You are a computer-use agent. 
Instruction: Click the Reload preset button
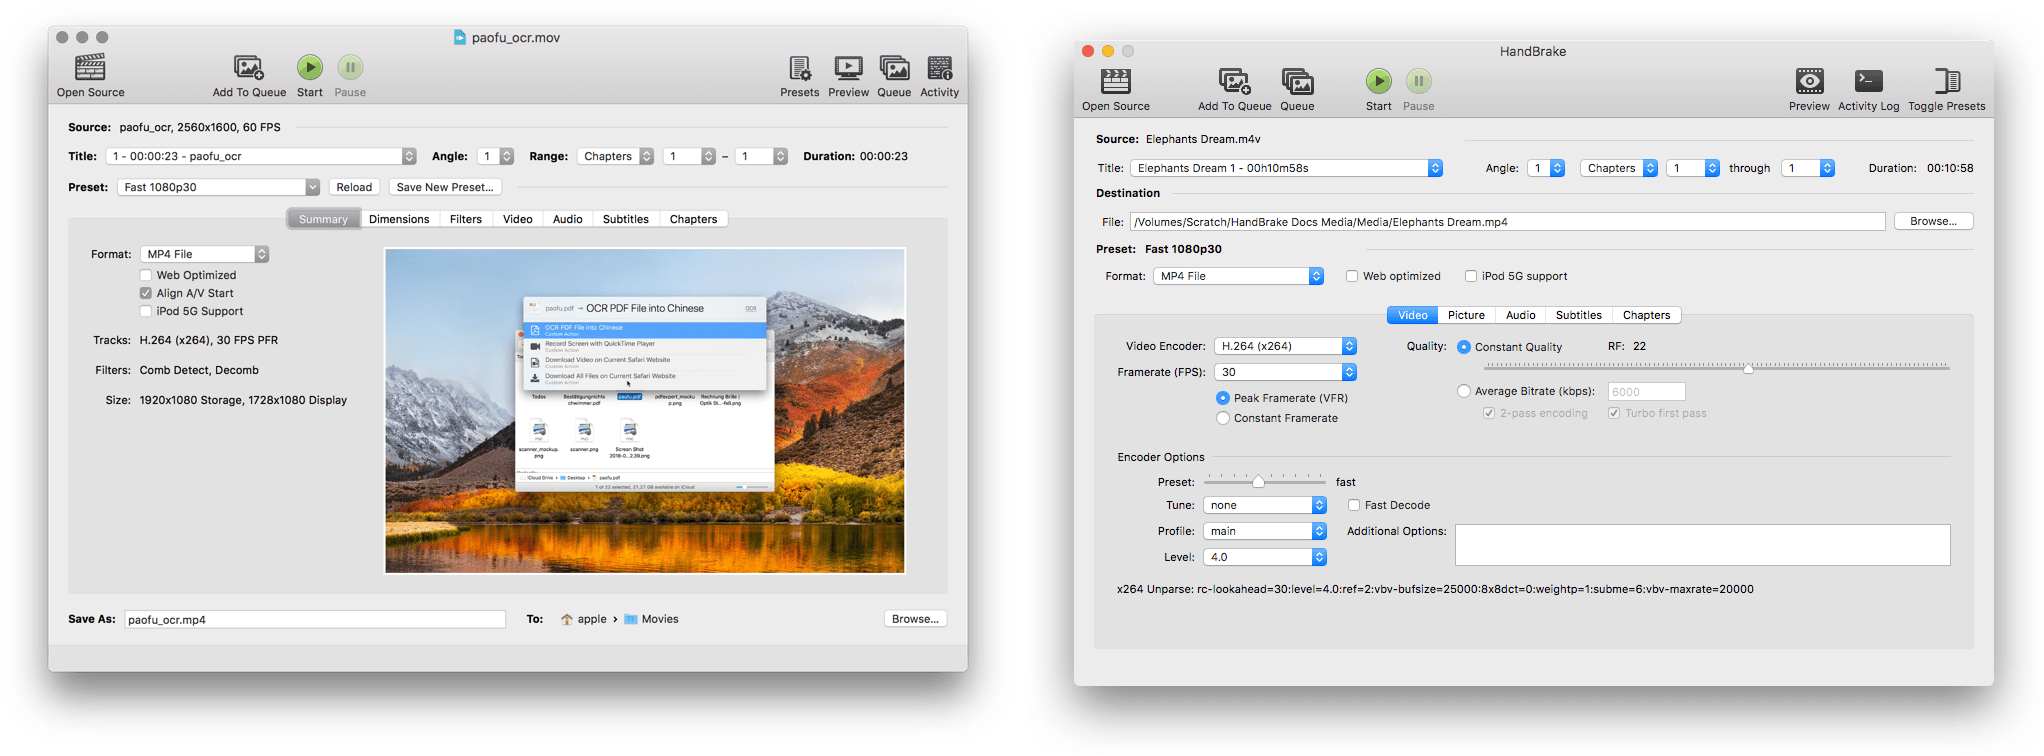click(x=354, y=187)
